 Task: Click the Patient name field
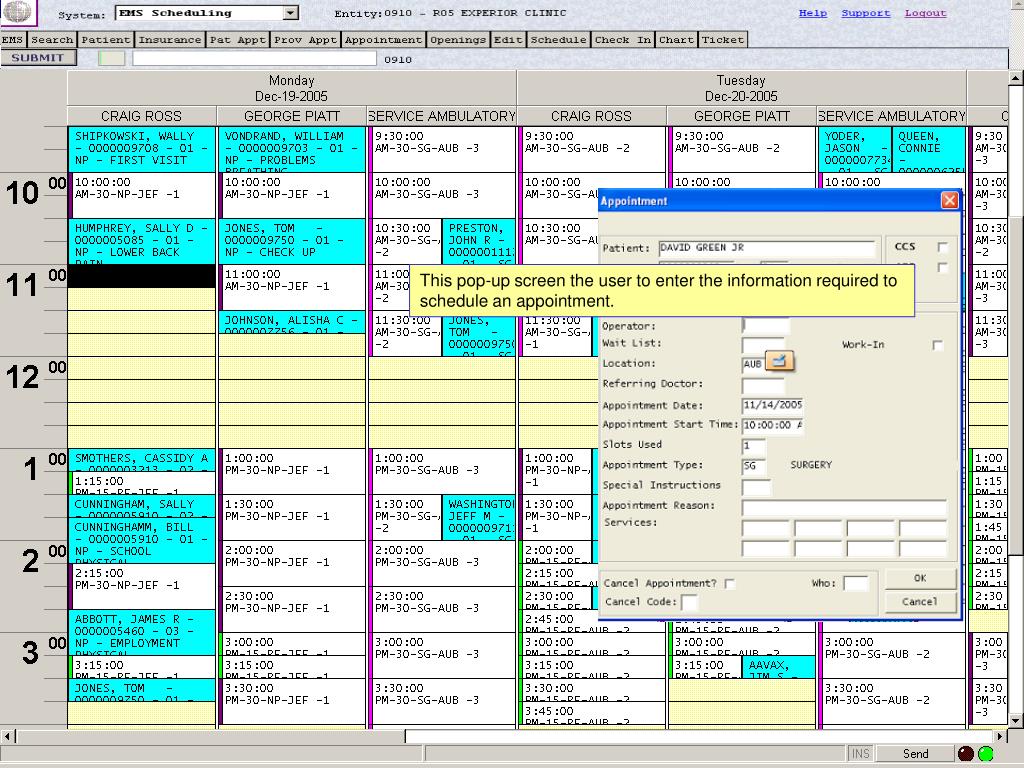tap(766, 248)
